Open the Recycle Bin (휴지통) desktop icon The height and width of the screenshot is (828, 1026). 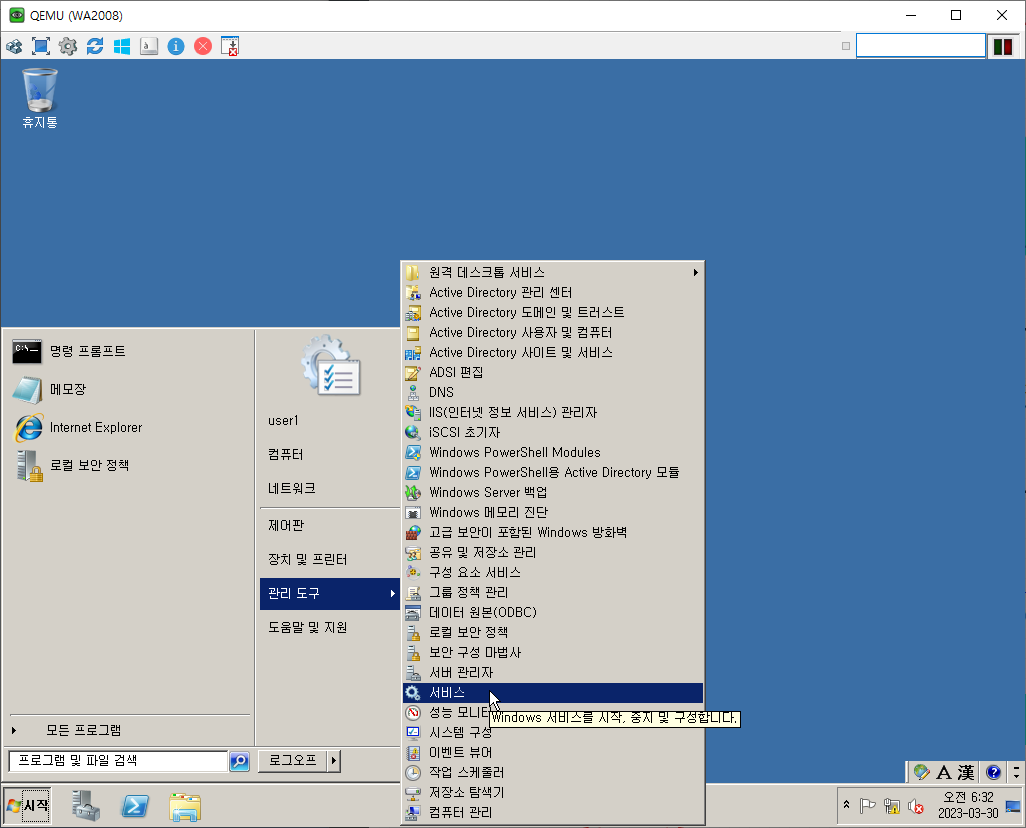point(40,98)
